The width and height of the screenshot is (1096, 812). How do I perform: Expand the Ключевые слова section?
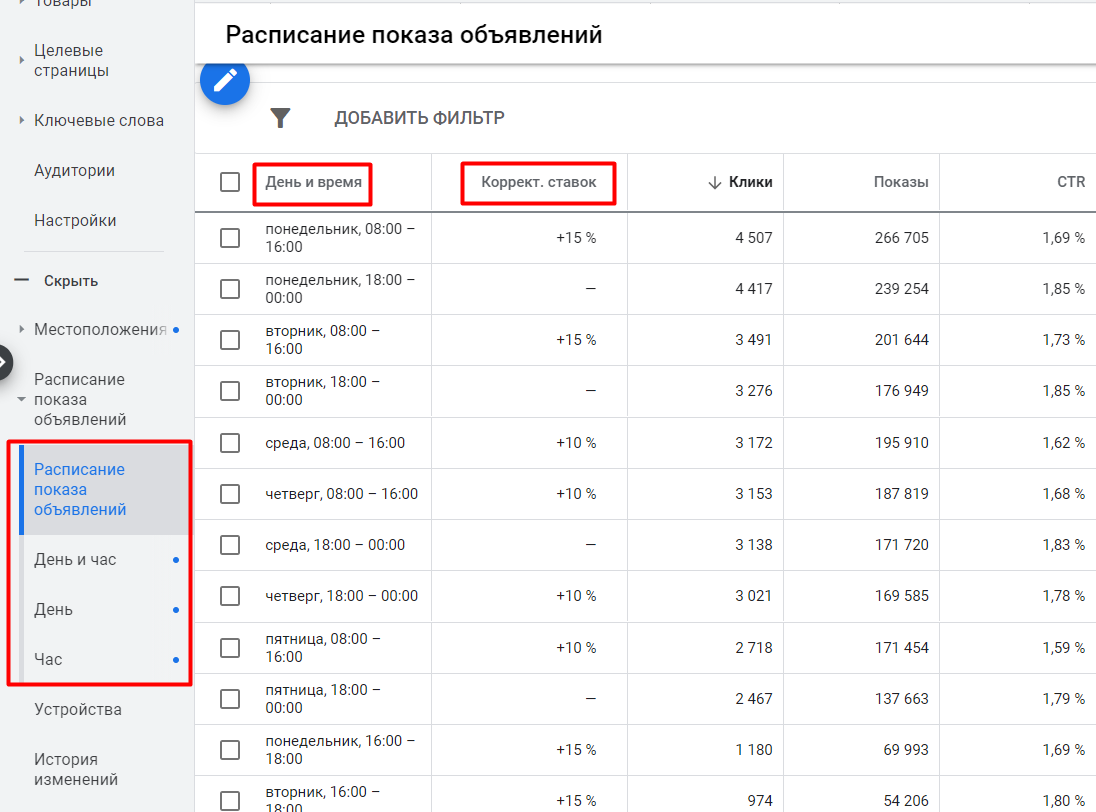point(22,120)
